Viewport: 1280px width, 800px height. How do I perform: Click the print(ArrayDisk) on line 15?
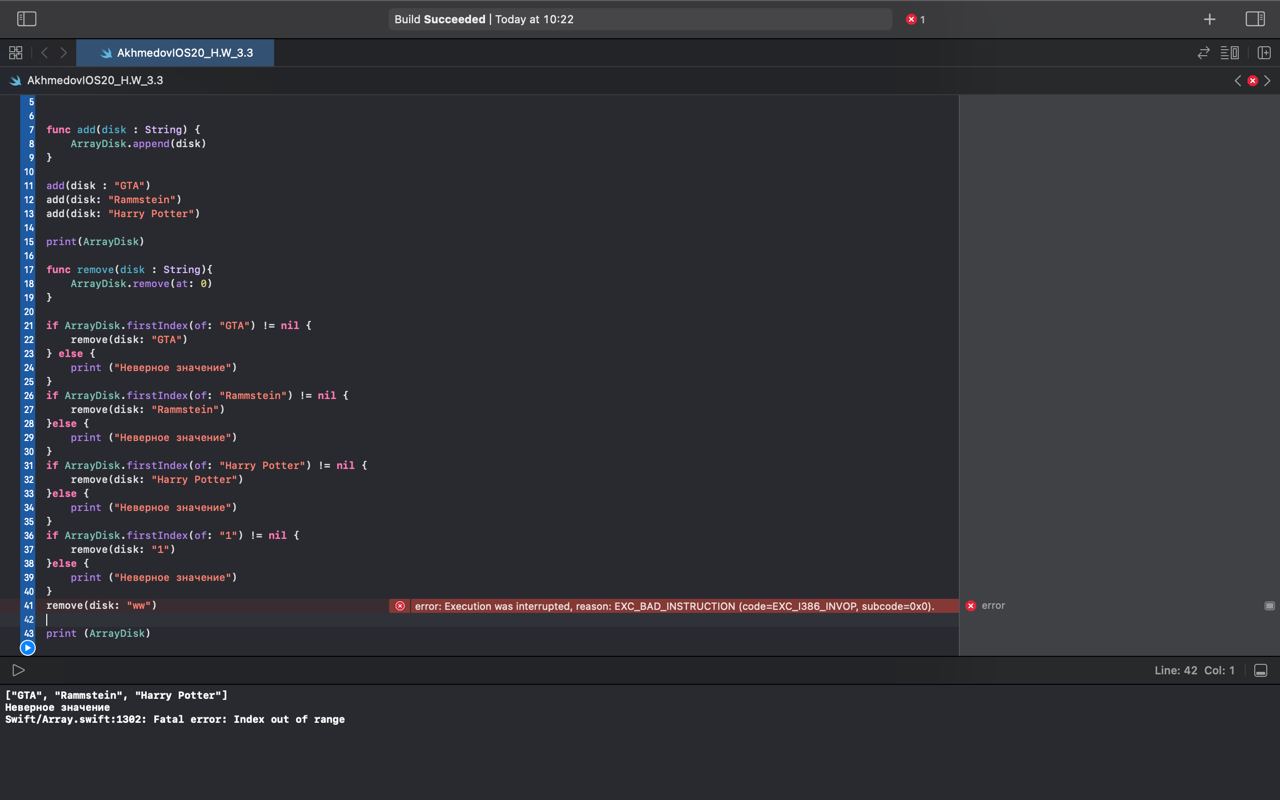(95, 242)
